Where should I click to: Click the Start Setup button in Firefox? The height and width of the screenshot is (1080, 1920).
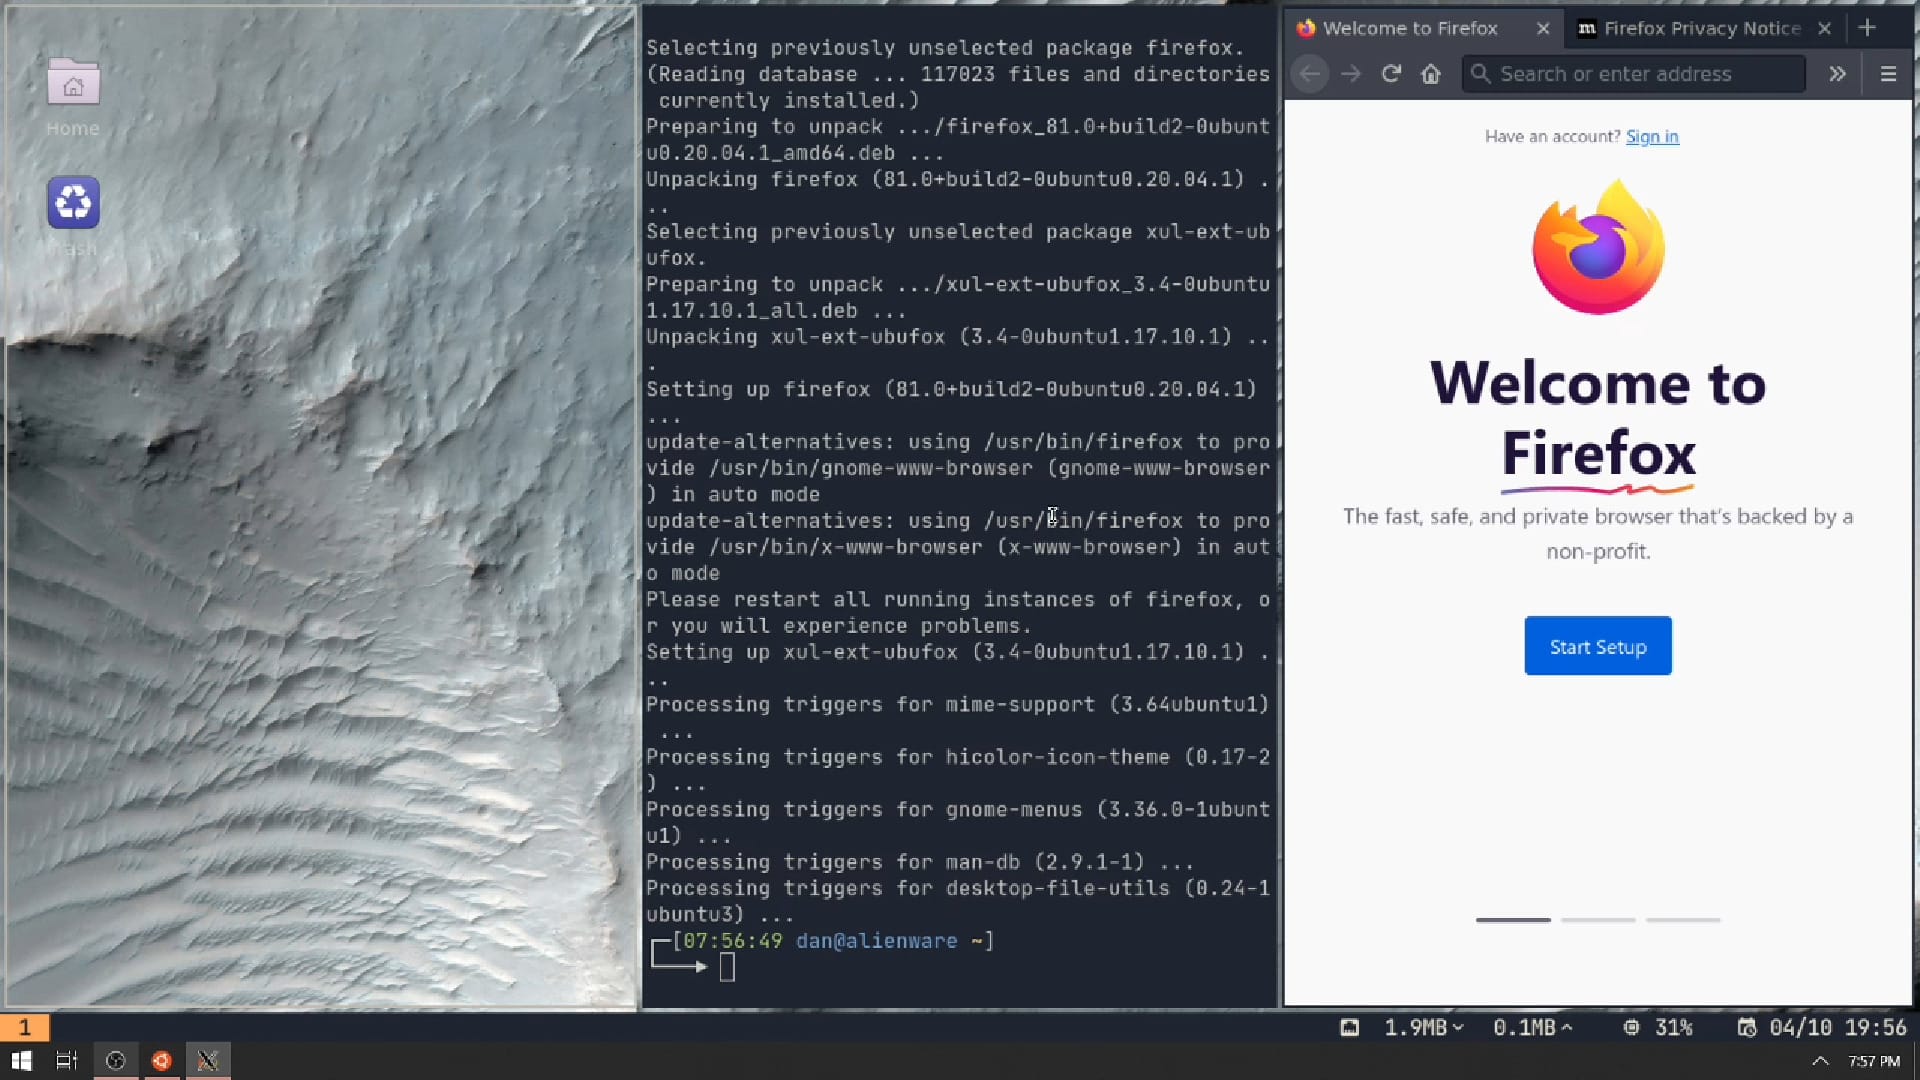(1598, 646)
